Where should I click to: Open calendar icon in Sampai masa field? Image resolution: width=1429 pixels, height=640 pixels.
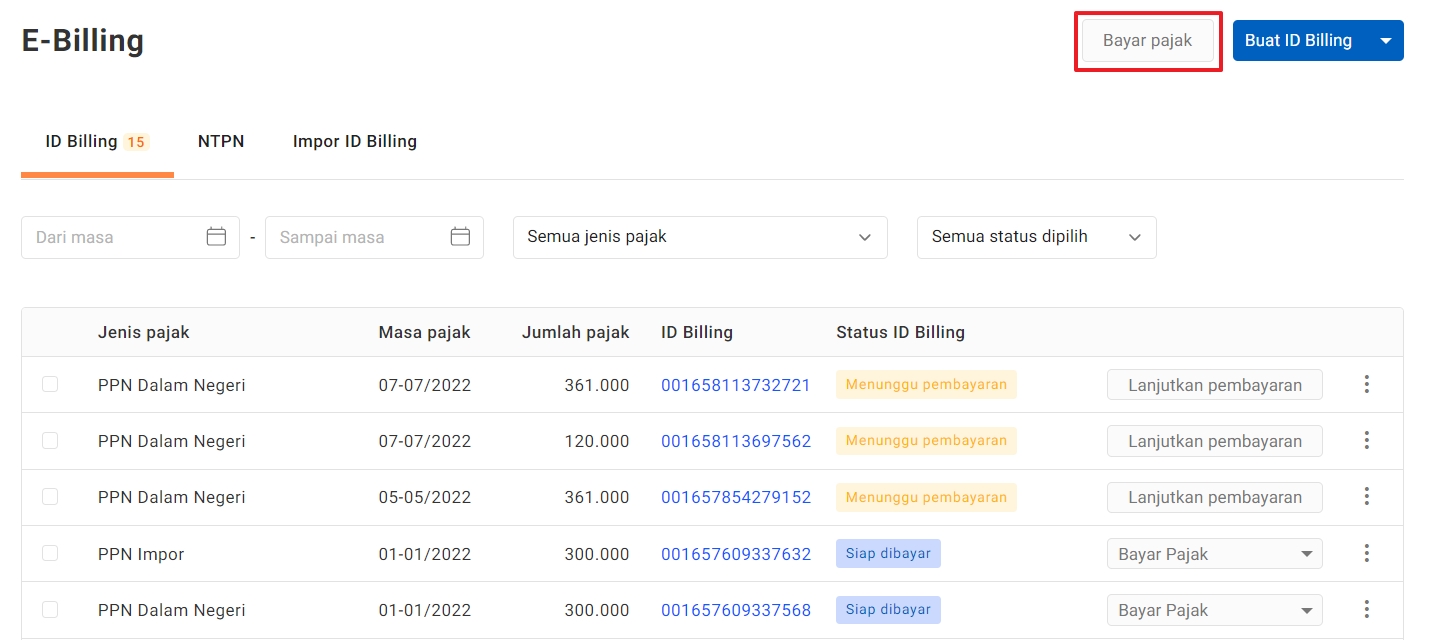tap(460, 237)
